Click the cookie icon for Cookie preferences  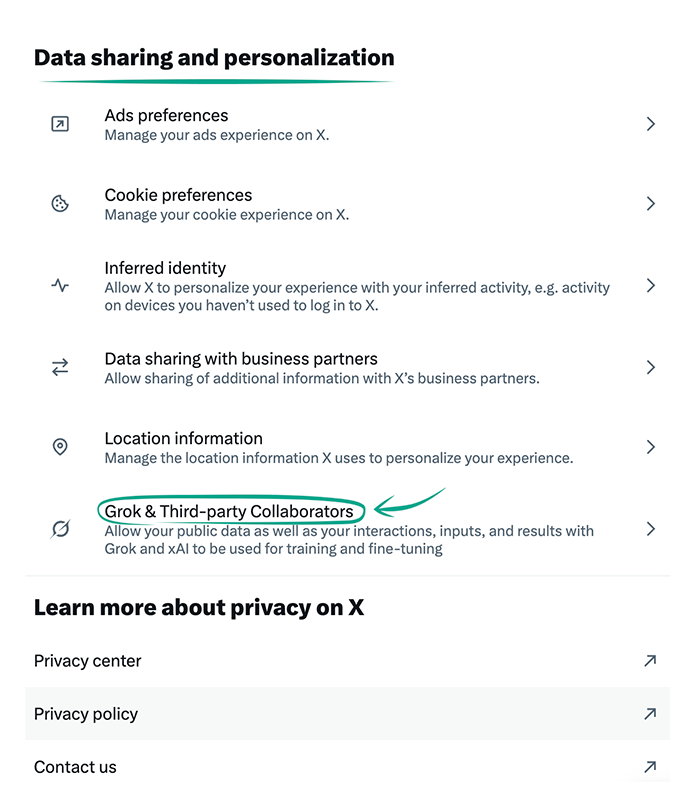[60, 204]
